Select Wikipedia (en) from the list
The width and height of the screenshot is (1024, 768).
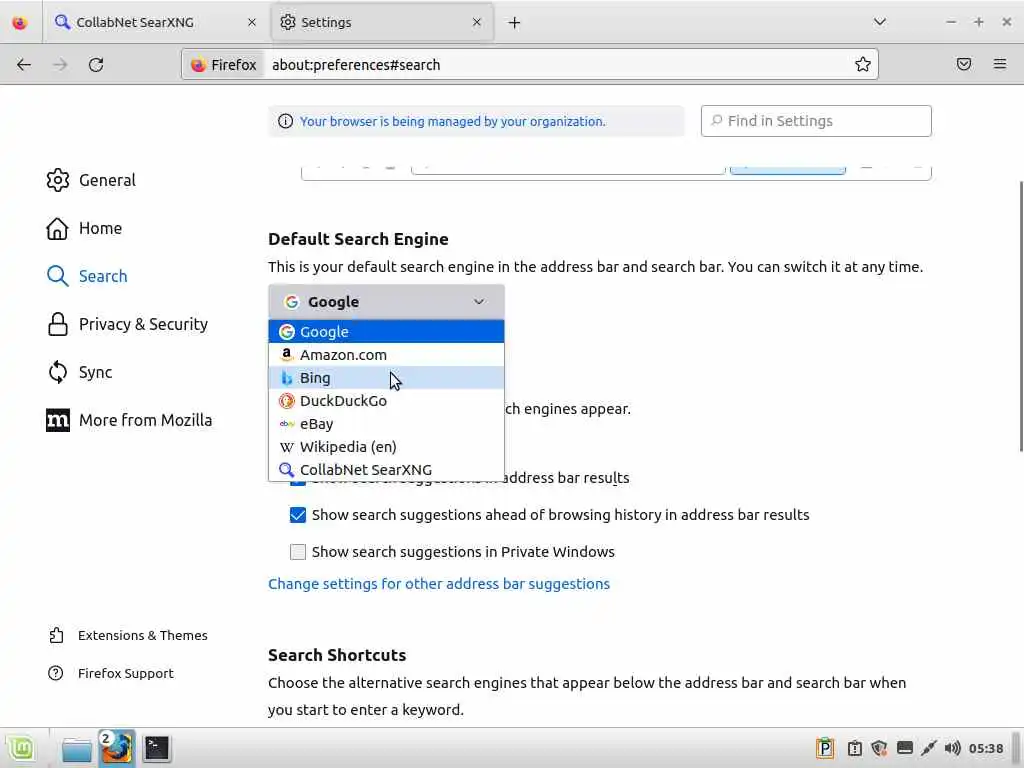point(386,447)
